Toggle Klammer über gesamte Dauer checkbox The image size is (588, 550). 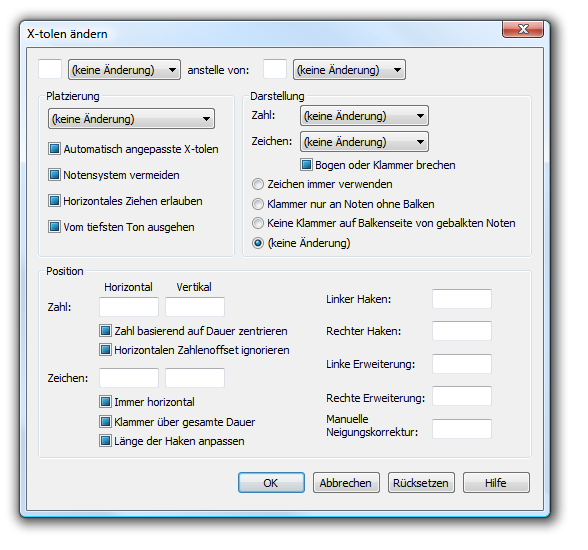[x=105, y=421]
